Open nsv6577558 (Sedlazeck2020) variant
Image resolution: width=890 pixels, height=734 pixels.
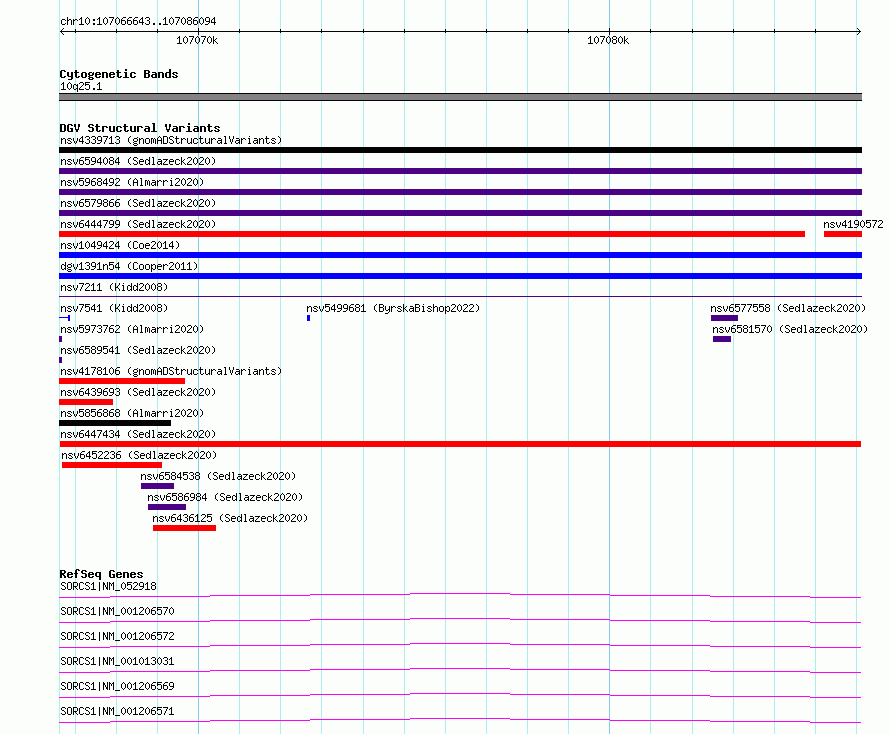(788, 308)
